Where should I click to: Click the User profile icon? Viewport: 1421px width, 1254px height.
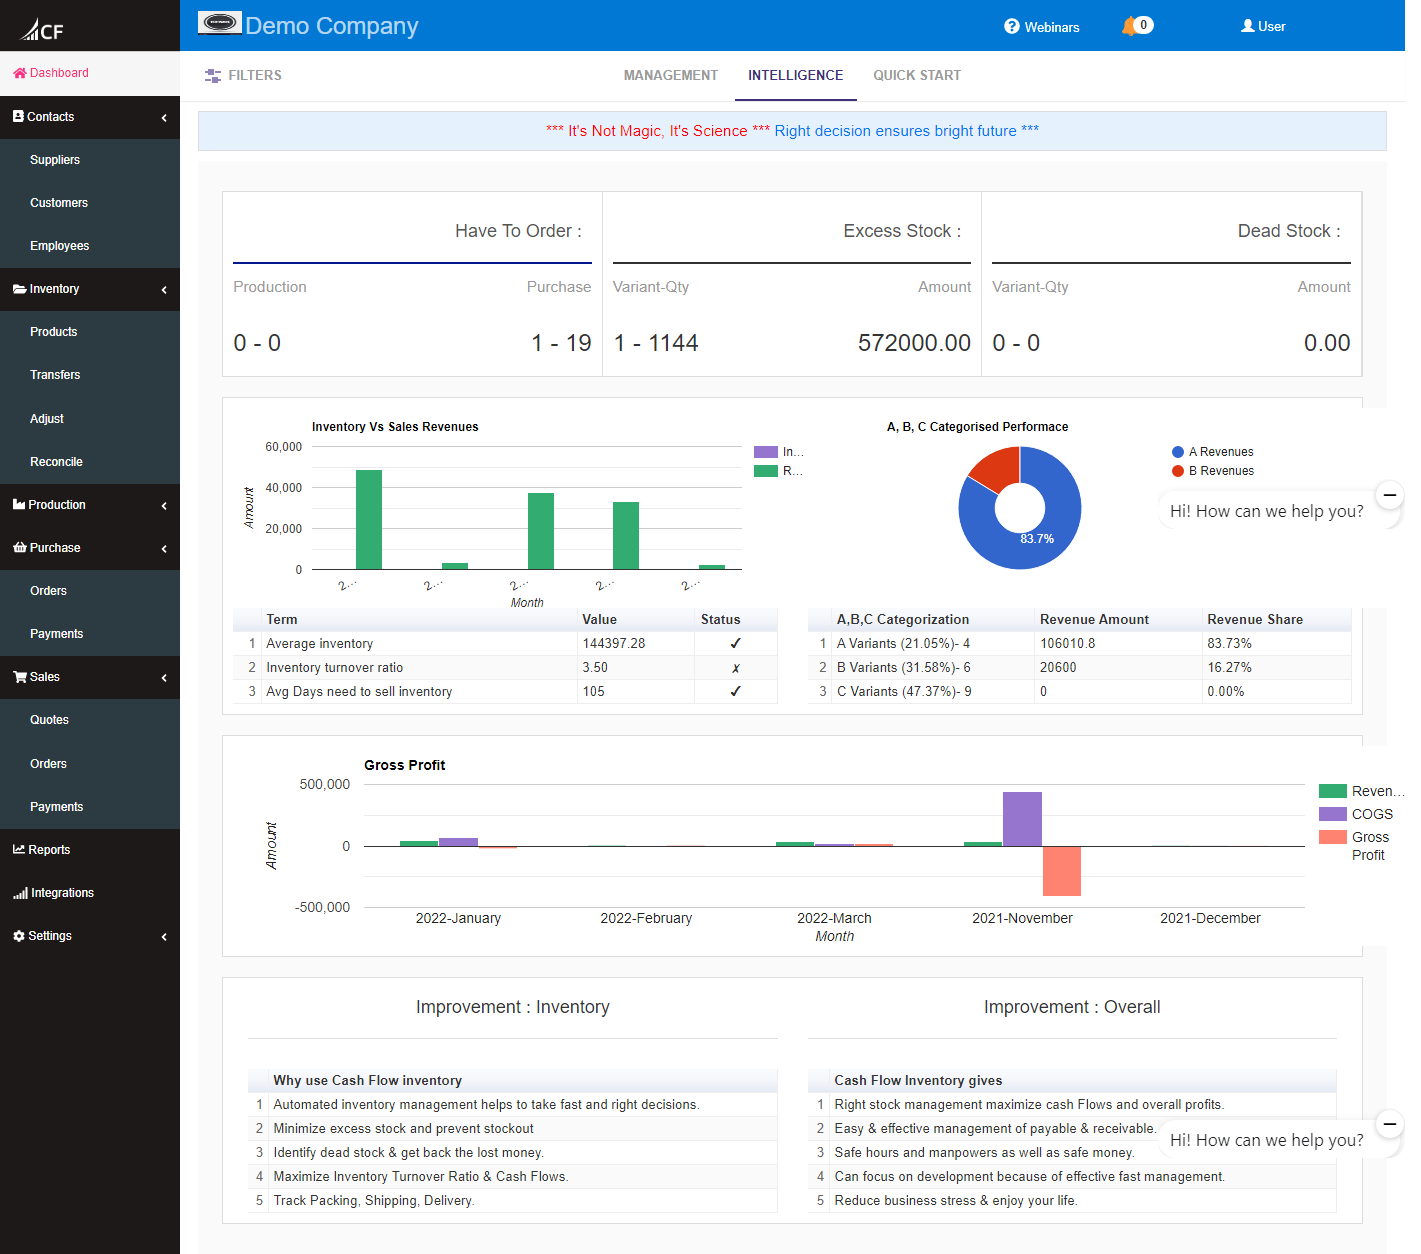(1247, 26)
